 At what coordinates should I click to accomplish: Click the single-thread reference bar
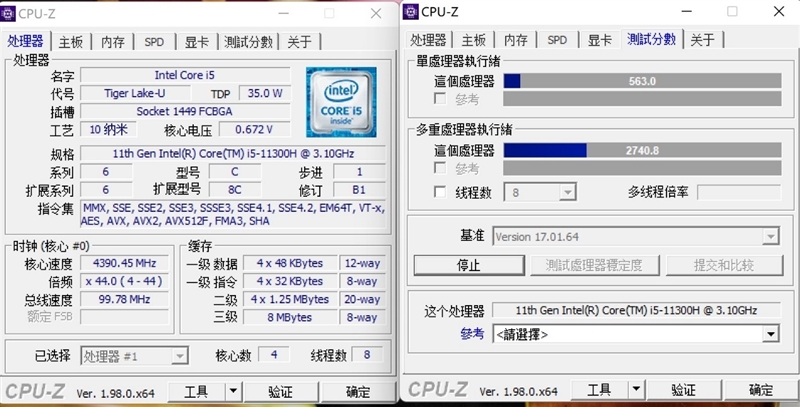click(x=642, y=98)
